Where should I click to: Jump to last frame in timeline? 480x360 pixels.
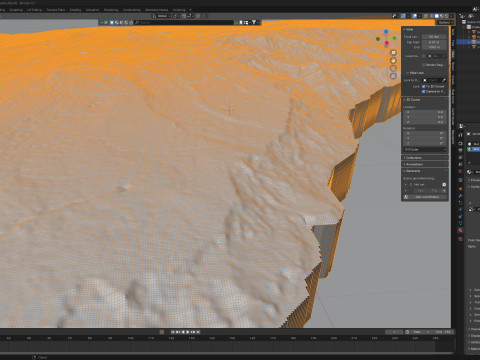(x=198, y=332)
